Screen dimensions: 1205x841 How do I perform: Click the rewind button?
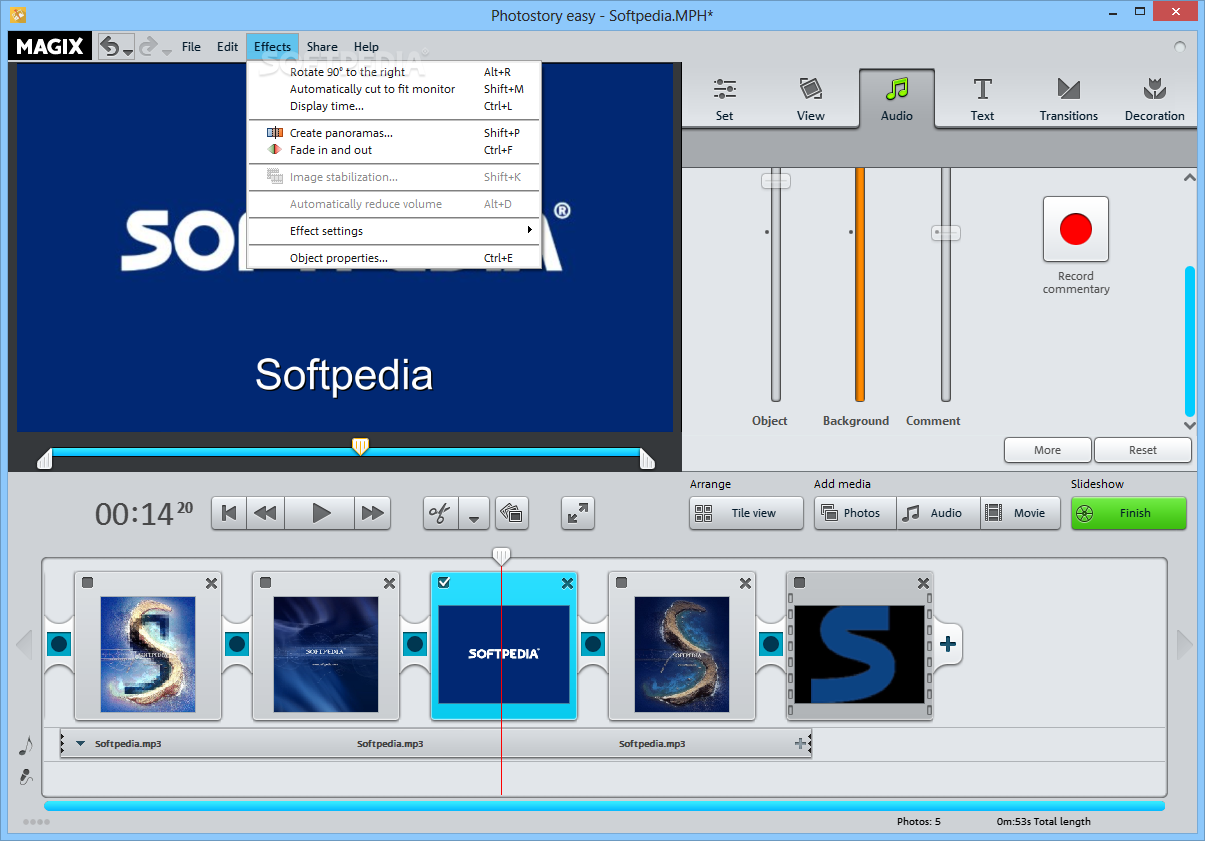coord(265,513)
